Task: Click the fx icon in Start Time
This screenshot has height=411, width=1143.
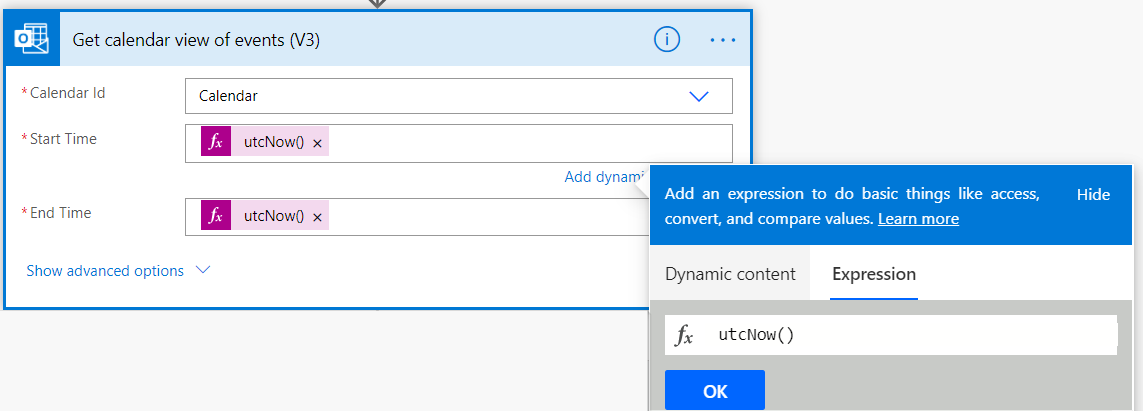Action: click(215, 143)
